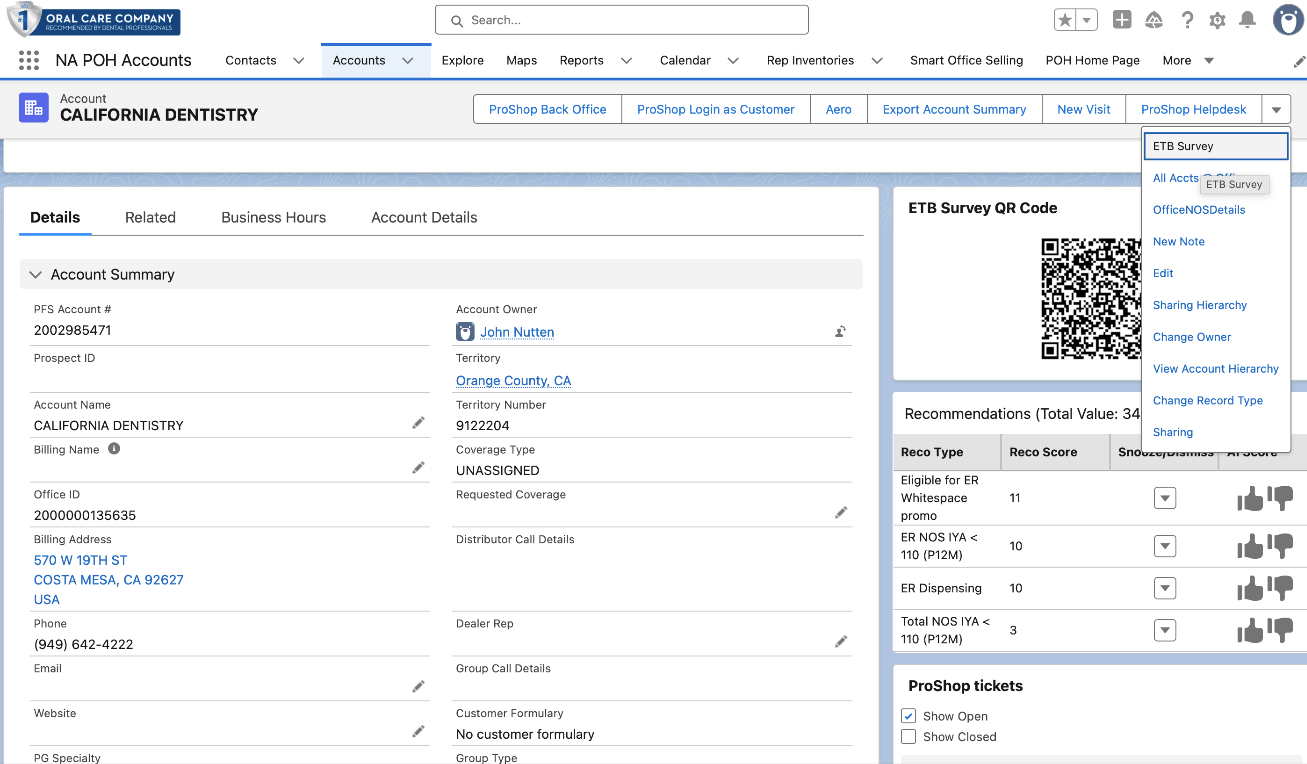
Task: Click the Export Account Summary button
Action: [955, 110]
